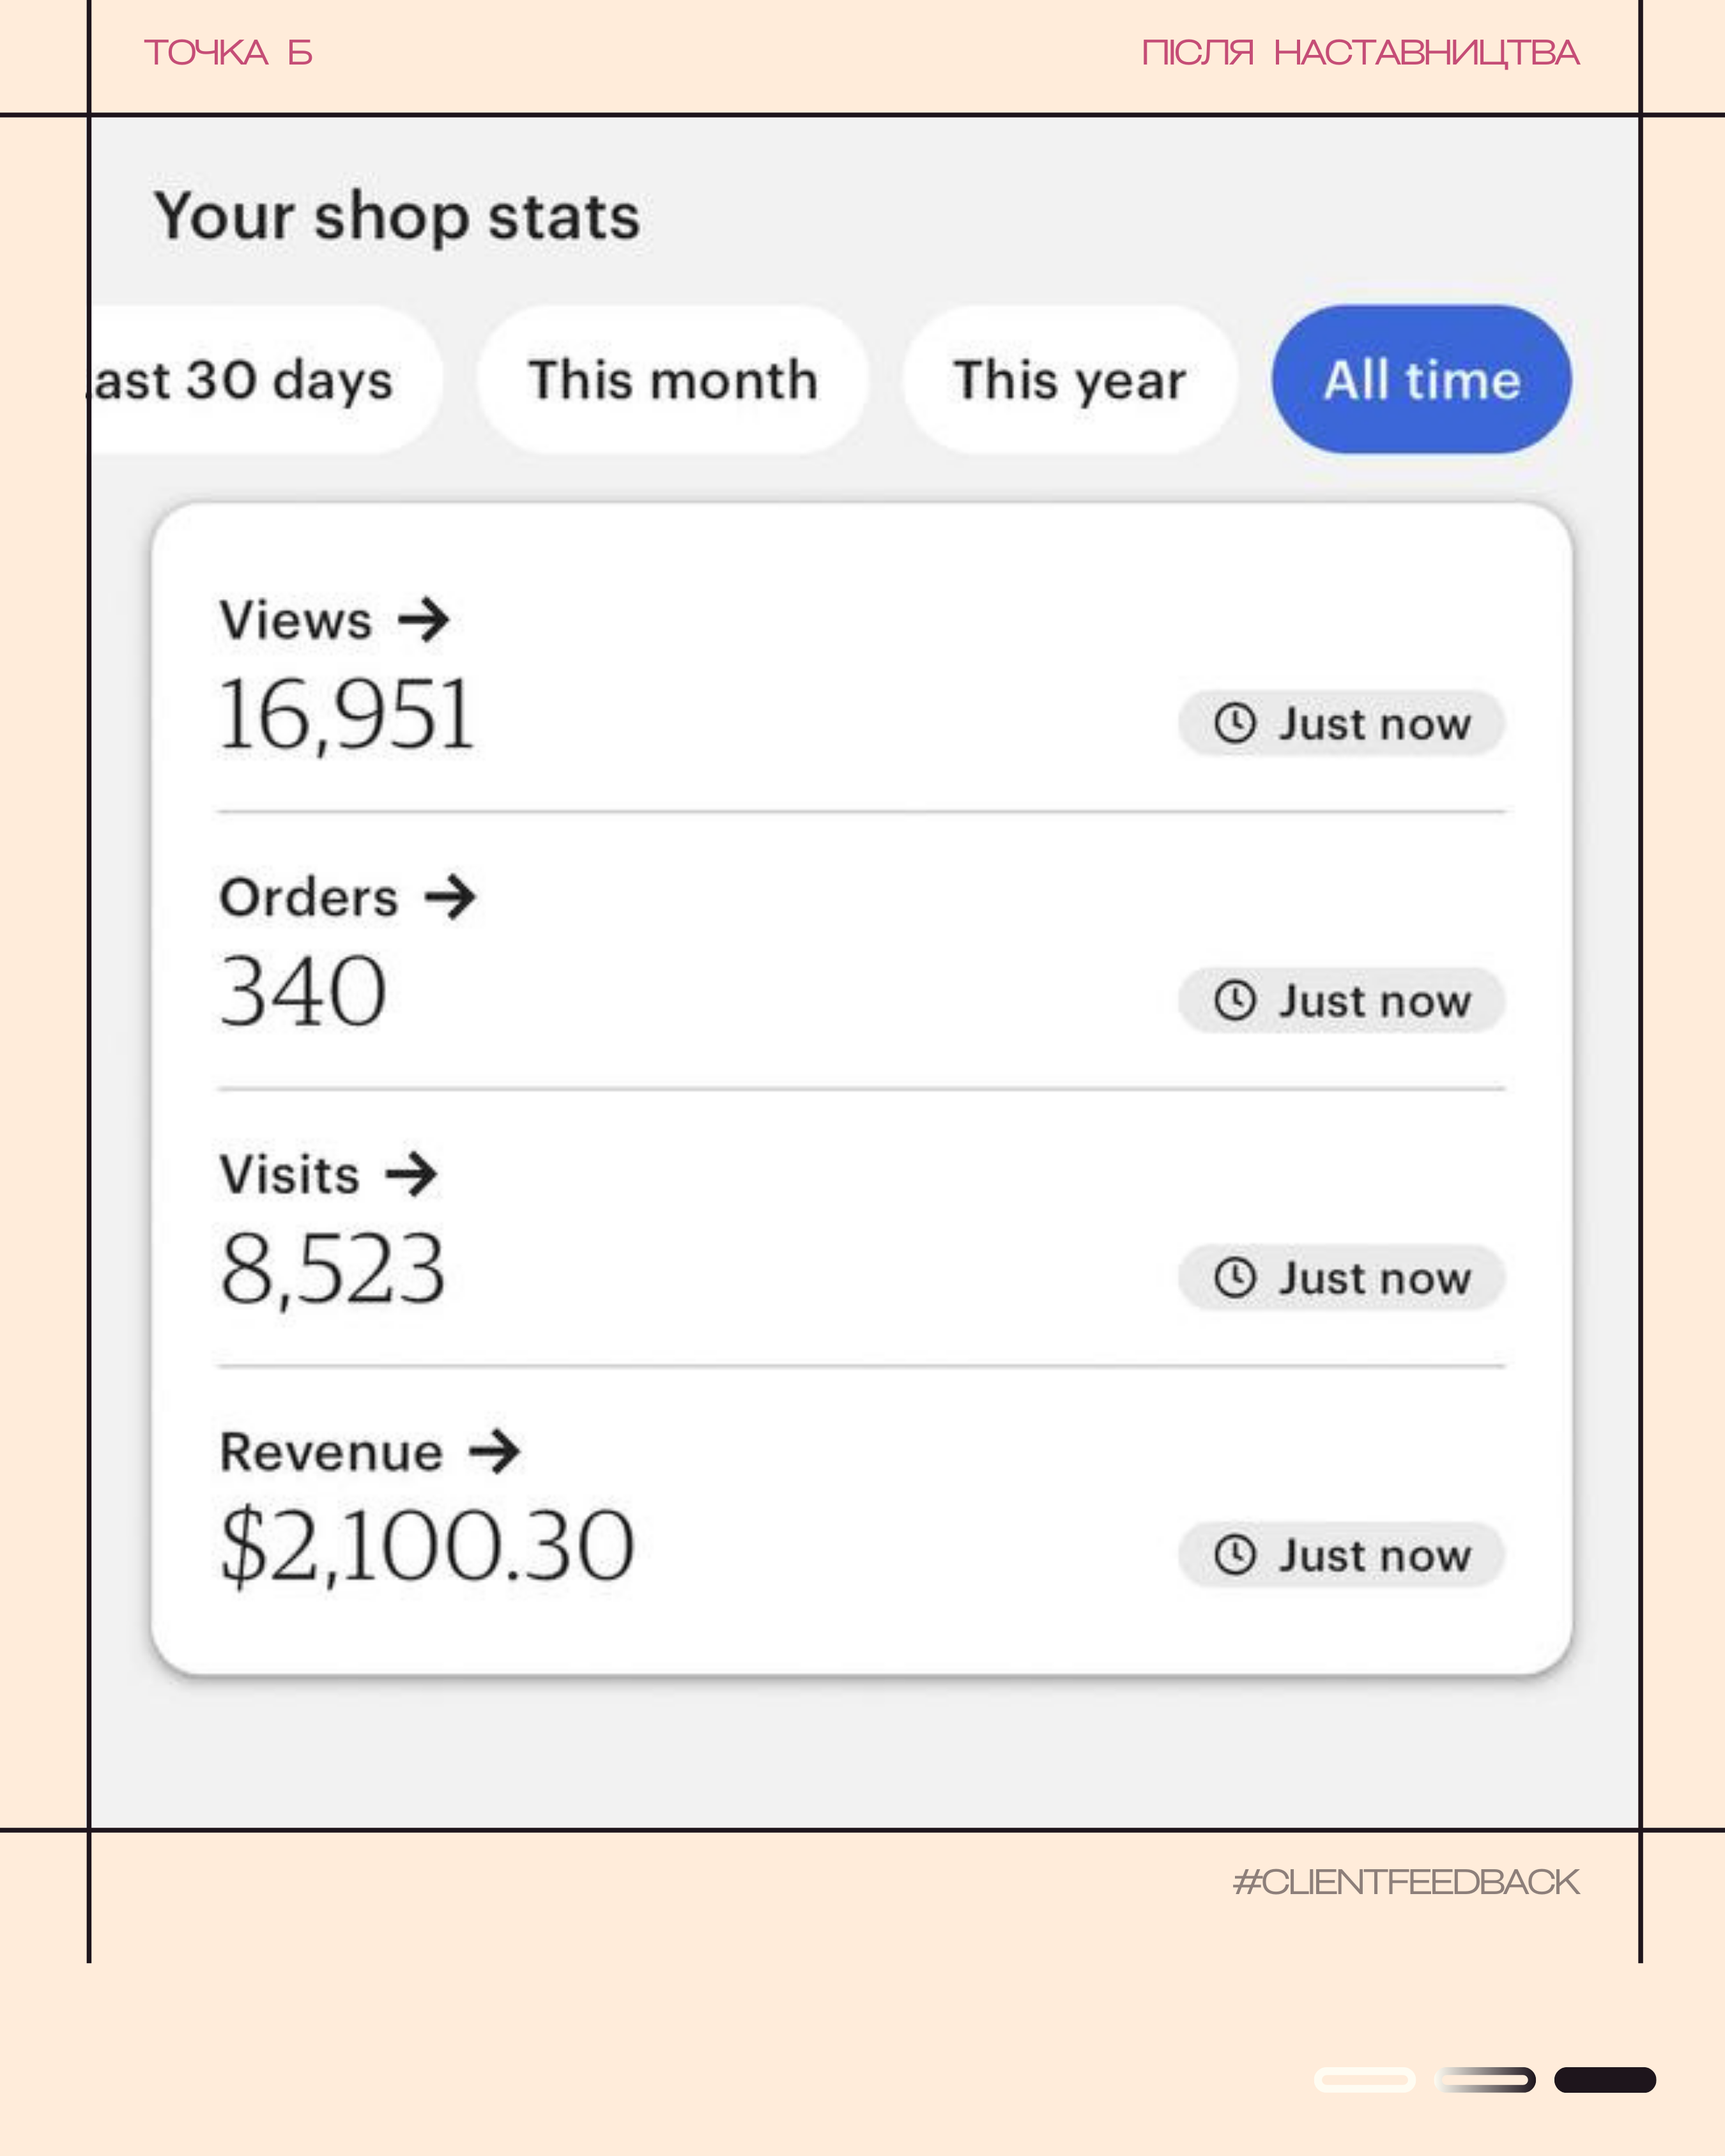1725x2156 pixels.
Task: Choose the This year time range
Action: click(1070, 380)
